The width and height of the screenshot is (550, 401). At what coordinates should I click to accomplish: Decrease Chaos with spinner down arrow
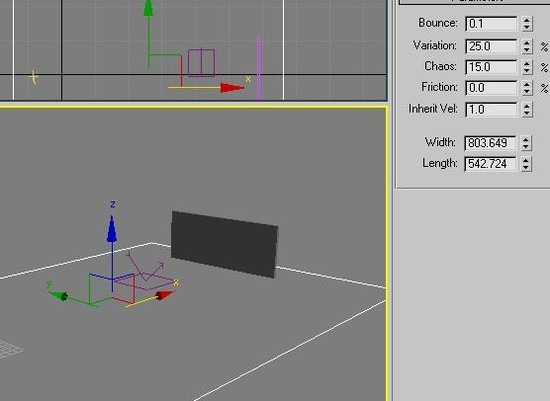pyautogui.click(x=527, y=71)
